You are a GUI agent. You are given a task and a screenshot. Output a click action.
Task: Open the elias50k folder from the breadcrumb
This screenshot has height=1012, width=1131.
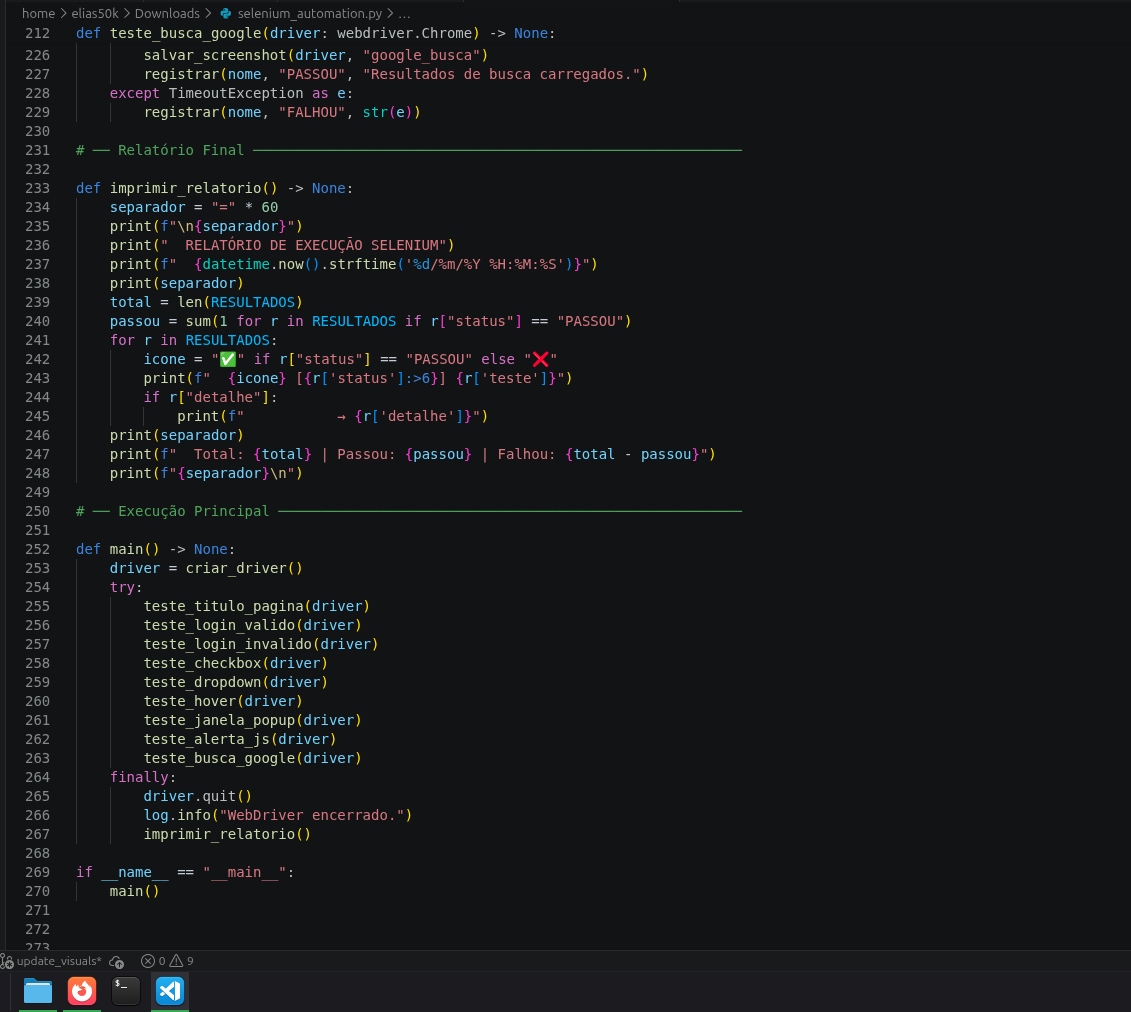(x=95, y=13)
